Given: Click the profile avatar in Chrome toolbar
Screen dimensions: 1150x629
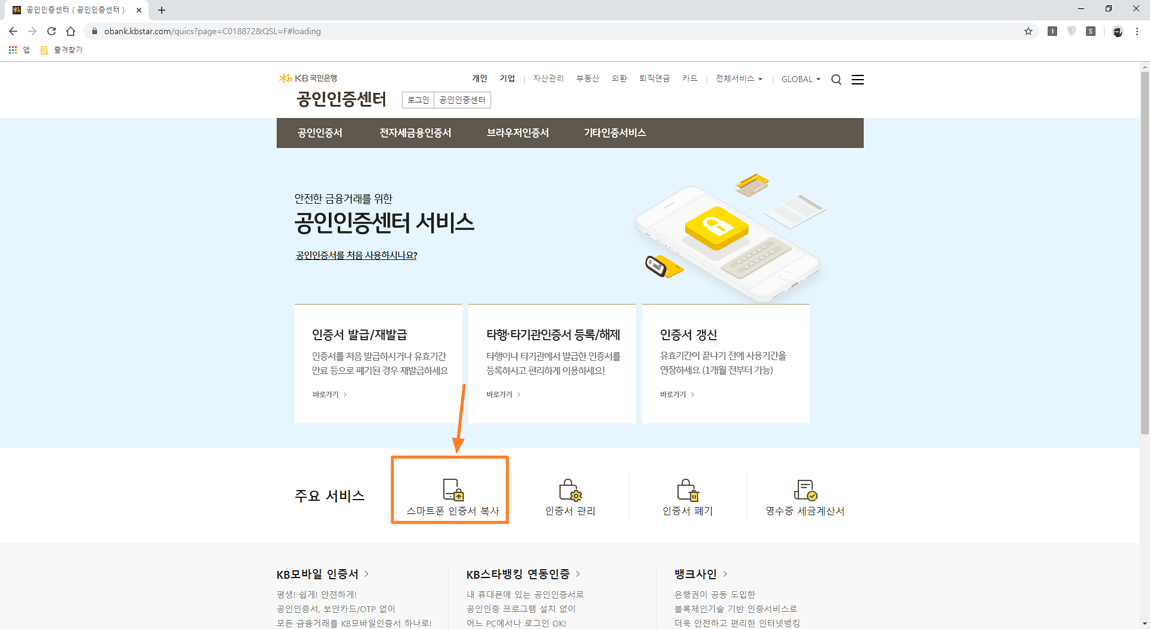Looking at the screenshot, I should [x=1117, y=31].
